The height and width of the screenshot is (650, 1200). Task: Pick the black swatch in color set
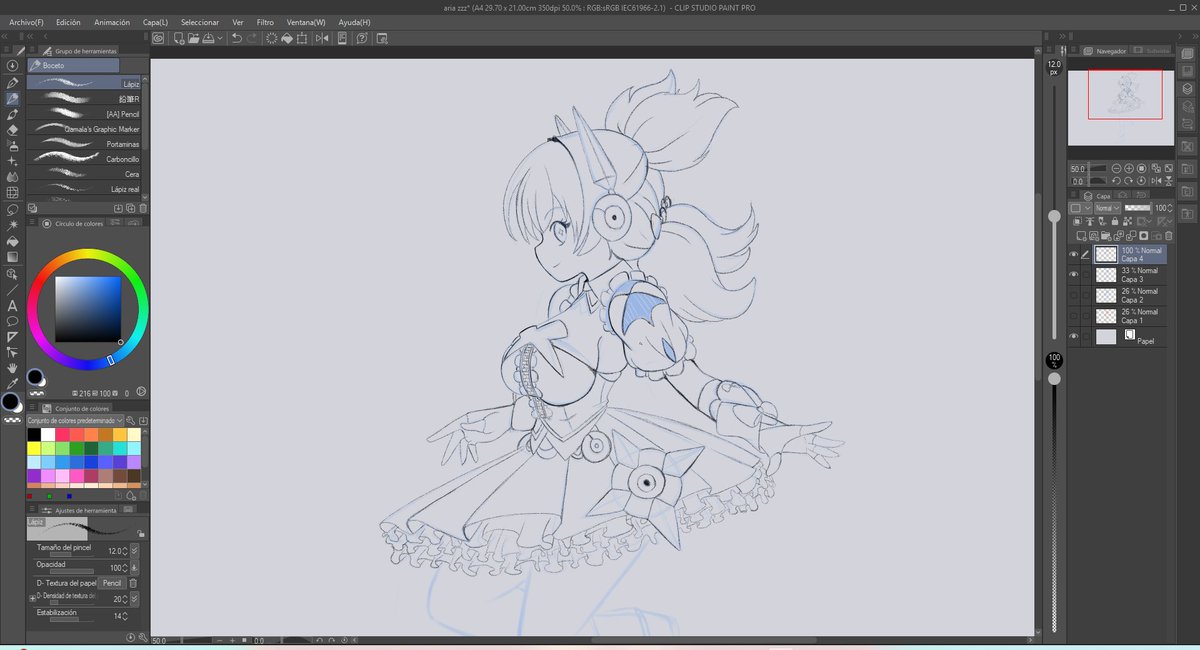(34, 436)
